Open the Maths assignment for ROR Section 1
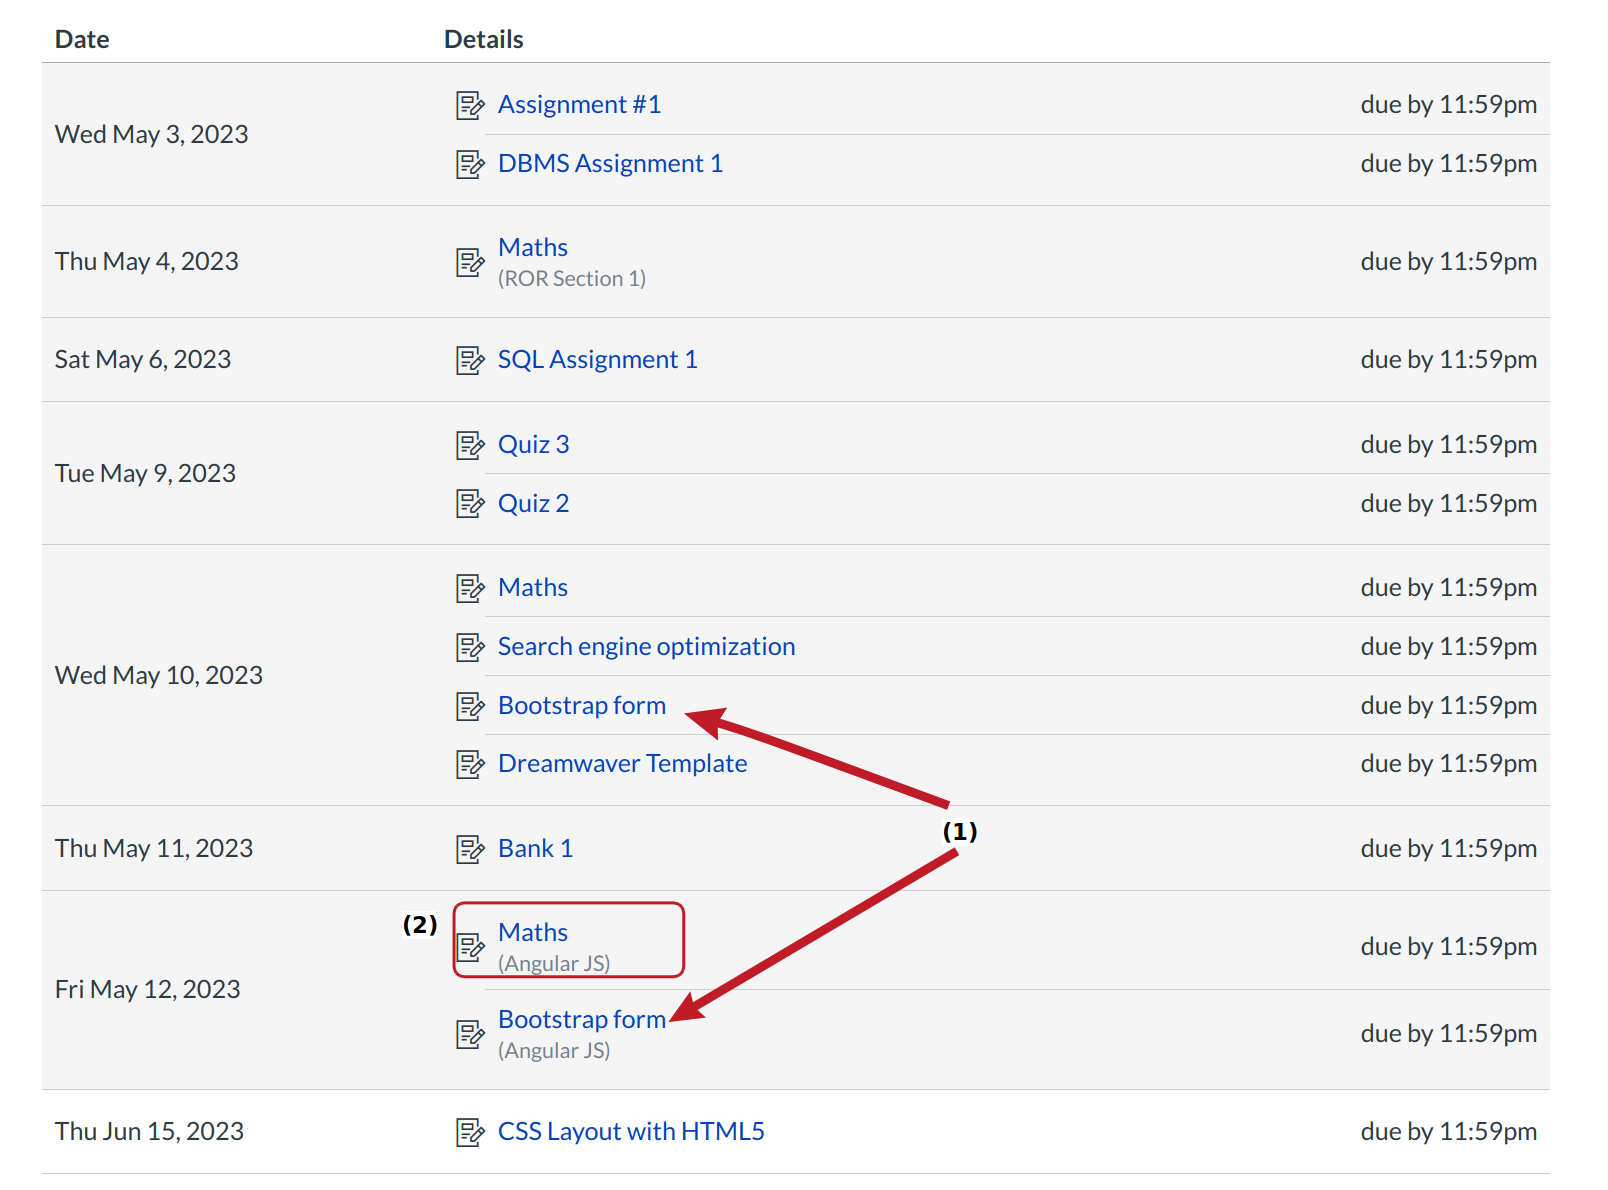 point(533,248)
